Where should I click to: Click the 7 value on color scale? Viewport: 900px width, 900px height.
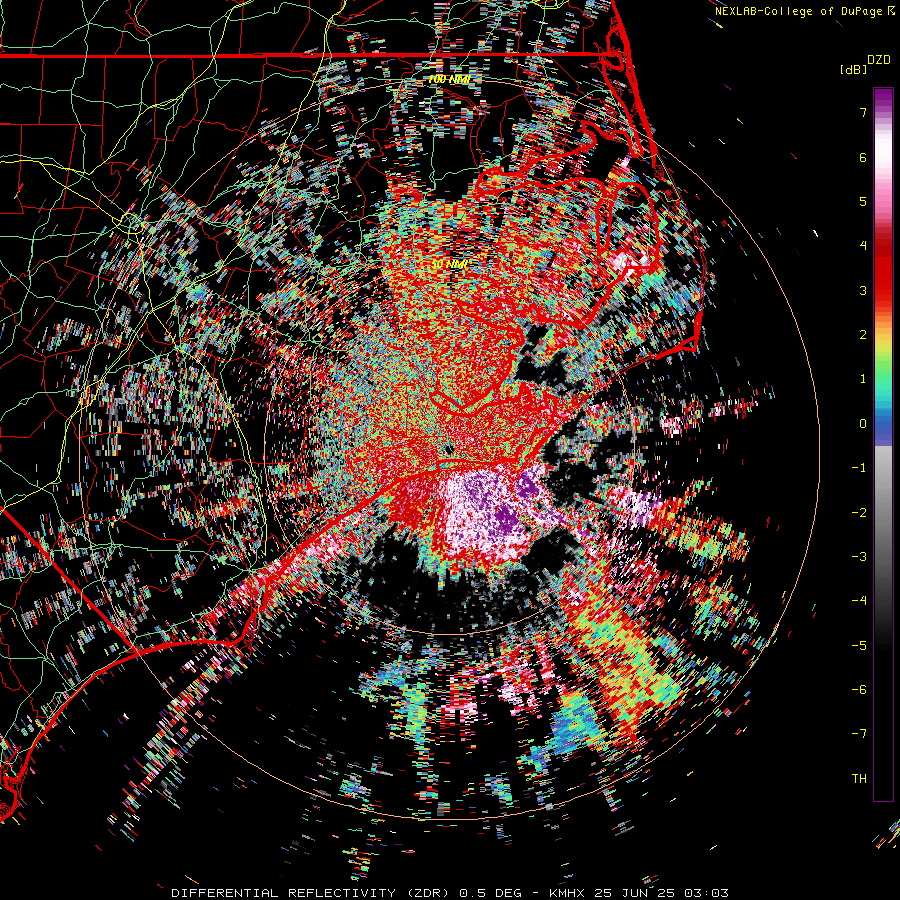point(863,112)
